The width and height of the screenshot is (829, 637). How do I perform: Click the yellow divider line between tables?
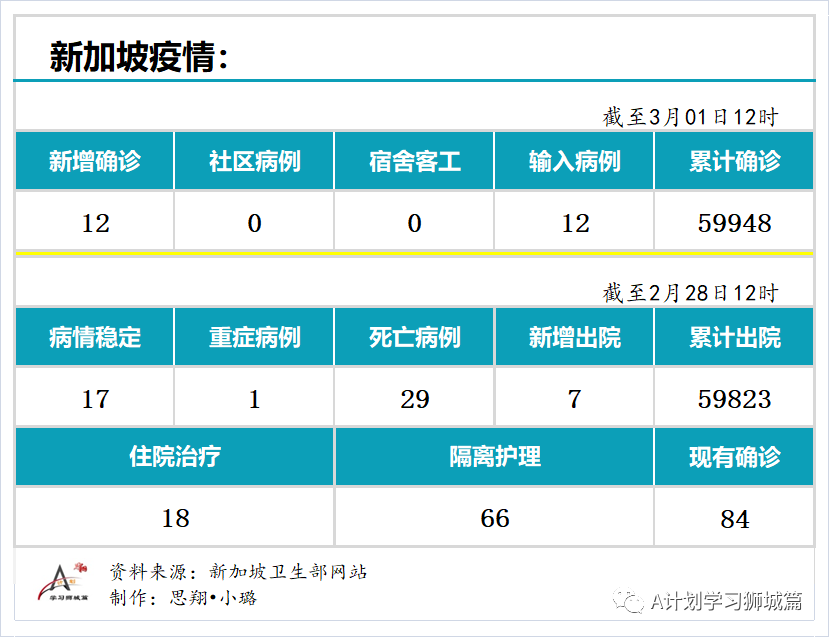click(413, 253)
